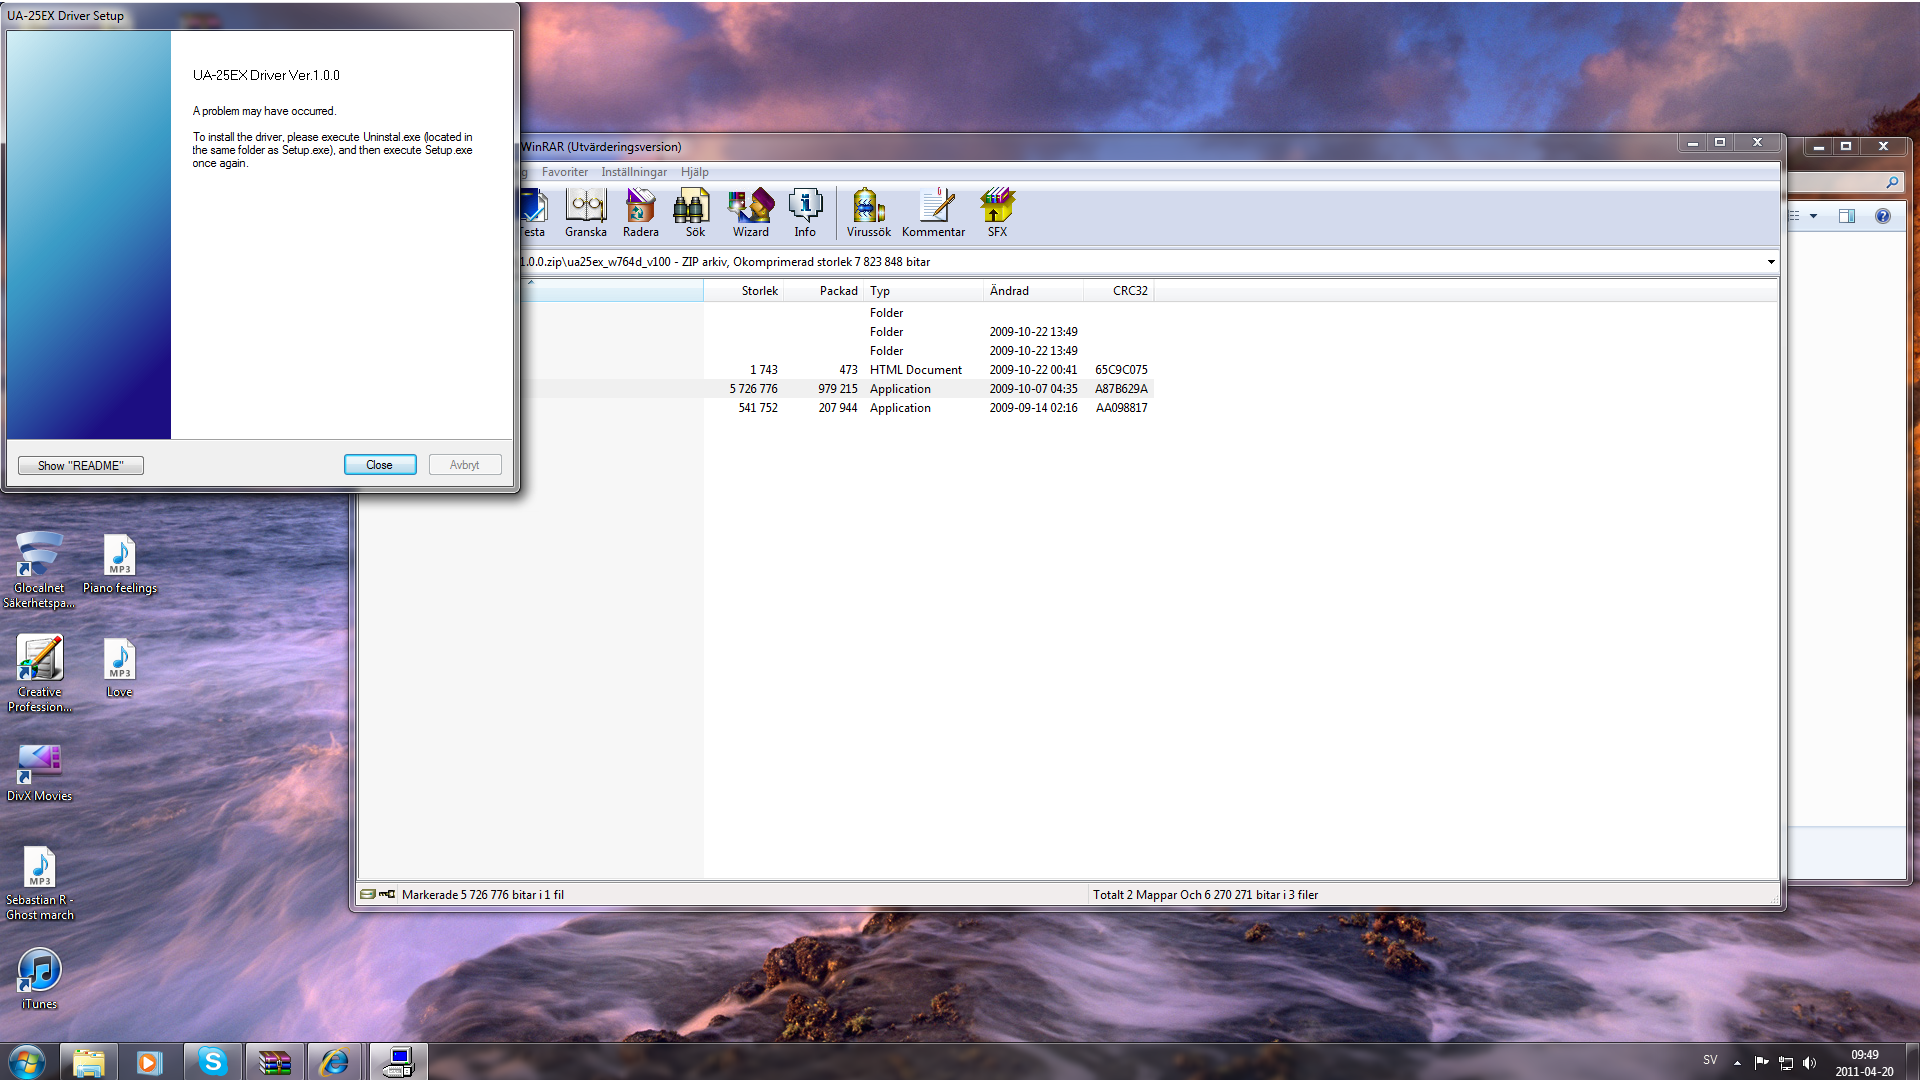The width and height of the screenshot is (1920, 1080).
Task: Open the view options dropdown arrow in Explorer
Action: coord(1814,216)
